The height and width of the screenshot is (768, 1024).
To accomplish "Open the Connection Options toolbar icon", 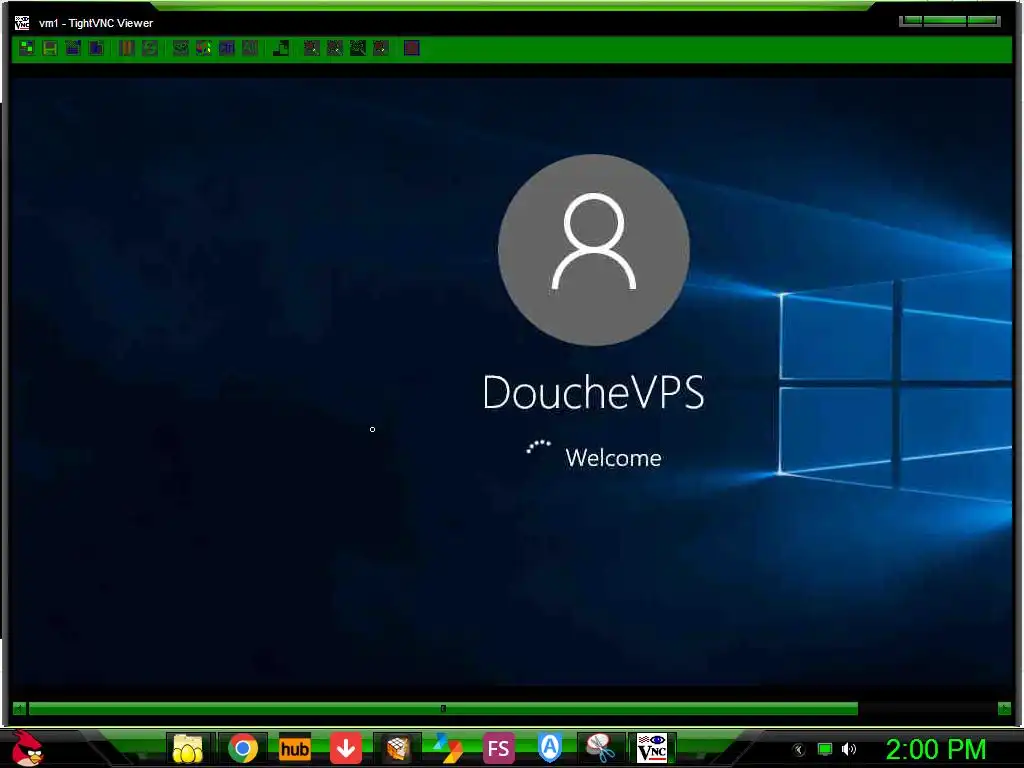I will click(73, 48).
